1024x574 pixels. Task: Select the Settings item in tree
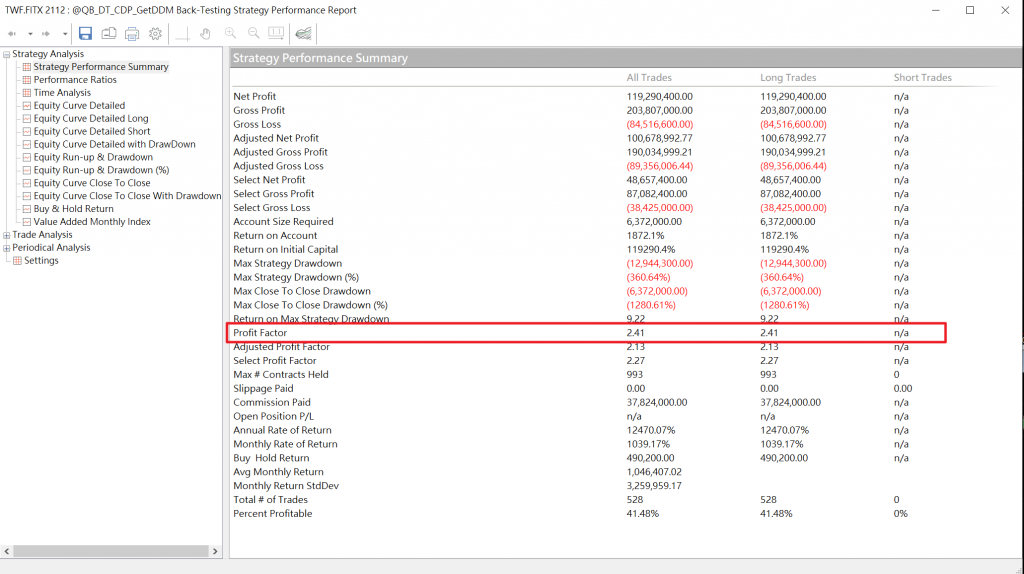pos(41,261)
